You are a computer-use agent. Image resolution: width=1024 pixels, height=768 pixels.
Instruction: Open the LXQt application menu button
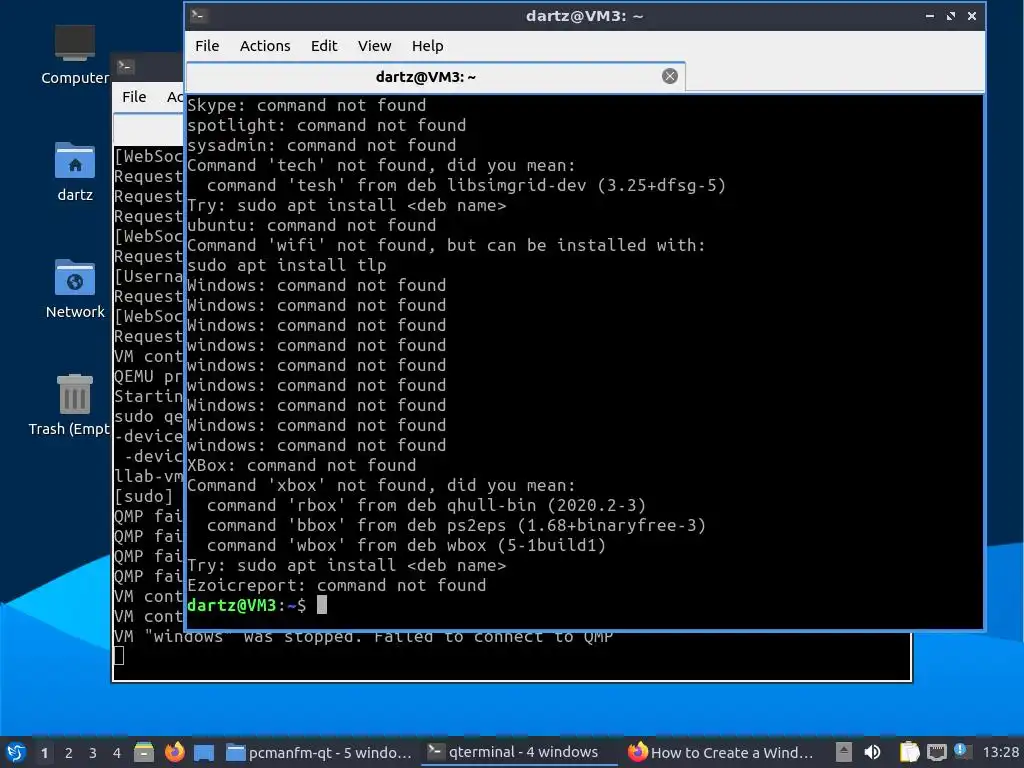click(16, 752)
